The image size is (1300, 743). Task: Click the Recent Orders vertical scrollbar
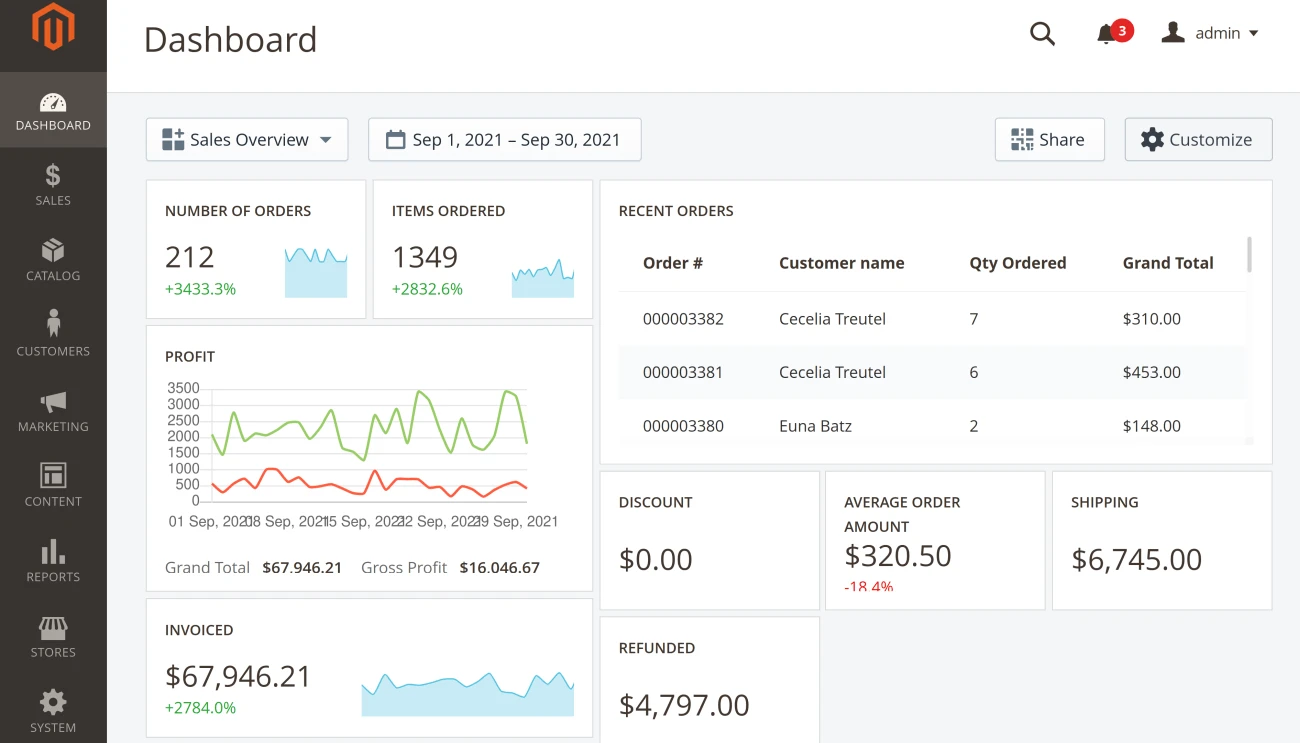[x=1249, y=255]
